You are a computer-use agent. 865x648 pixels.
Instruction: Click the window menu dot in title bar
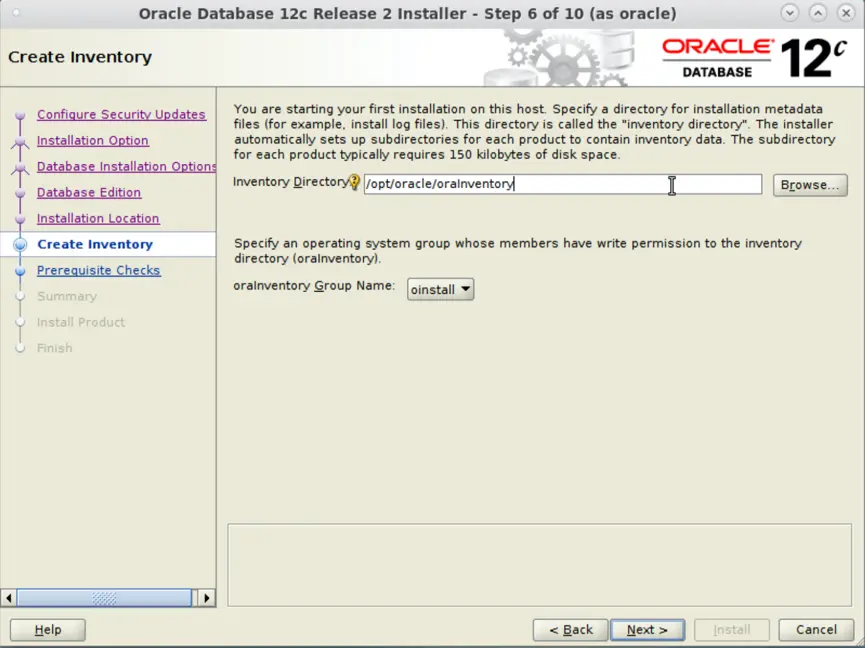[16, 12]
